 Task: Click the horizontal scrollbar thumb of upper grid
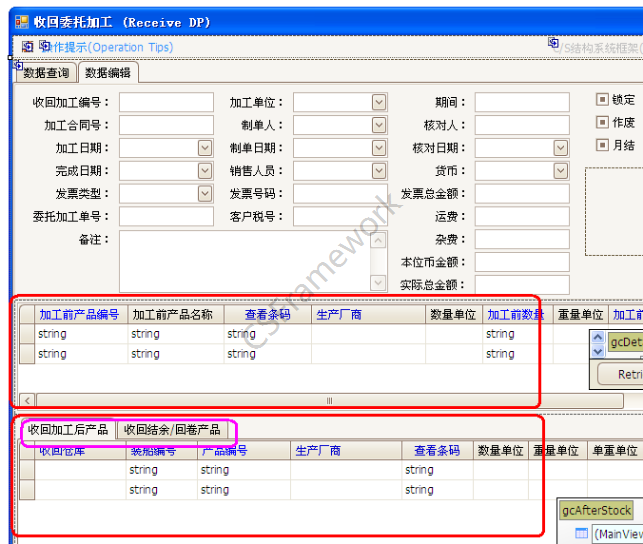pyautogui.click(x=330, y=401)
